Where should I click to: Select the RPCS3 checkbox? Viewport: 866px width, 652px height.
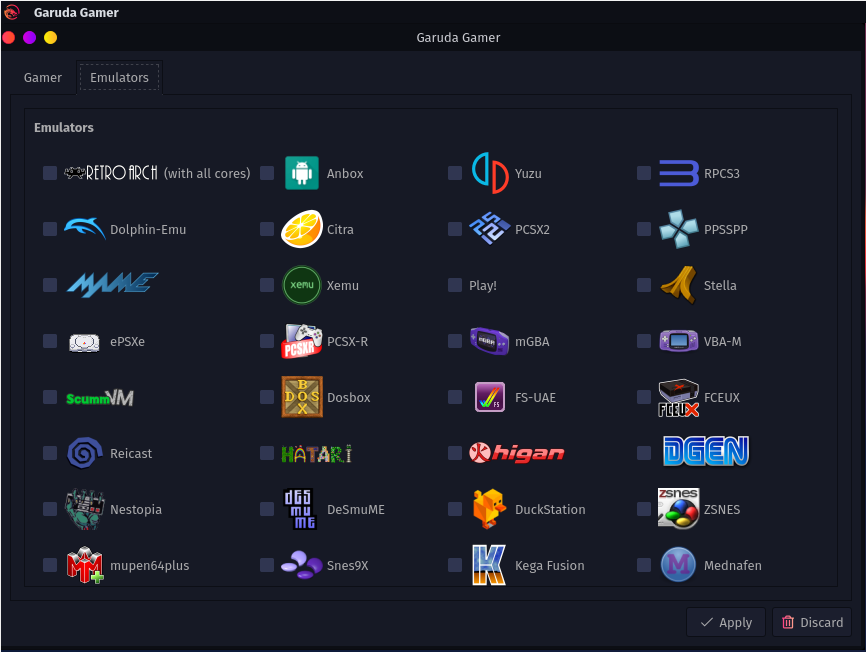[643, 173]
